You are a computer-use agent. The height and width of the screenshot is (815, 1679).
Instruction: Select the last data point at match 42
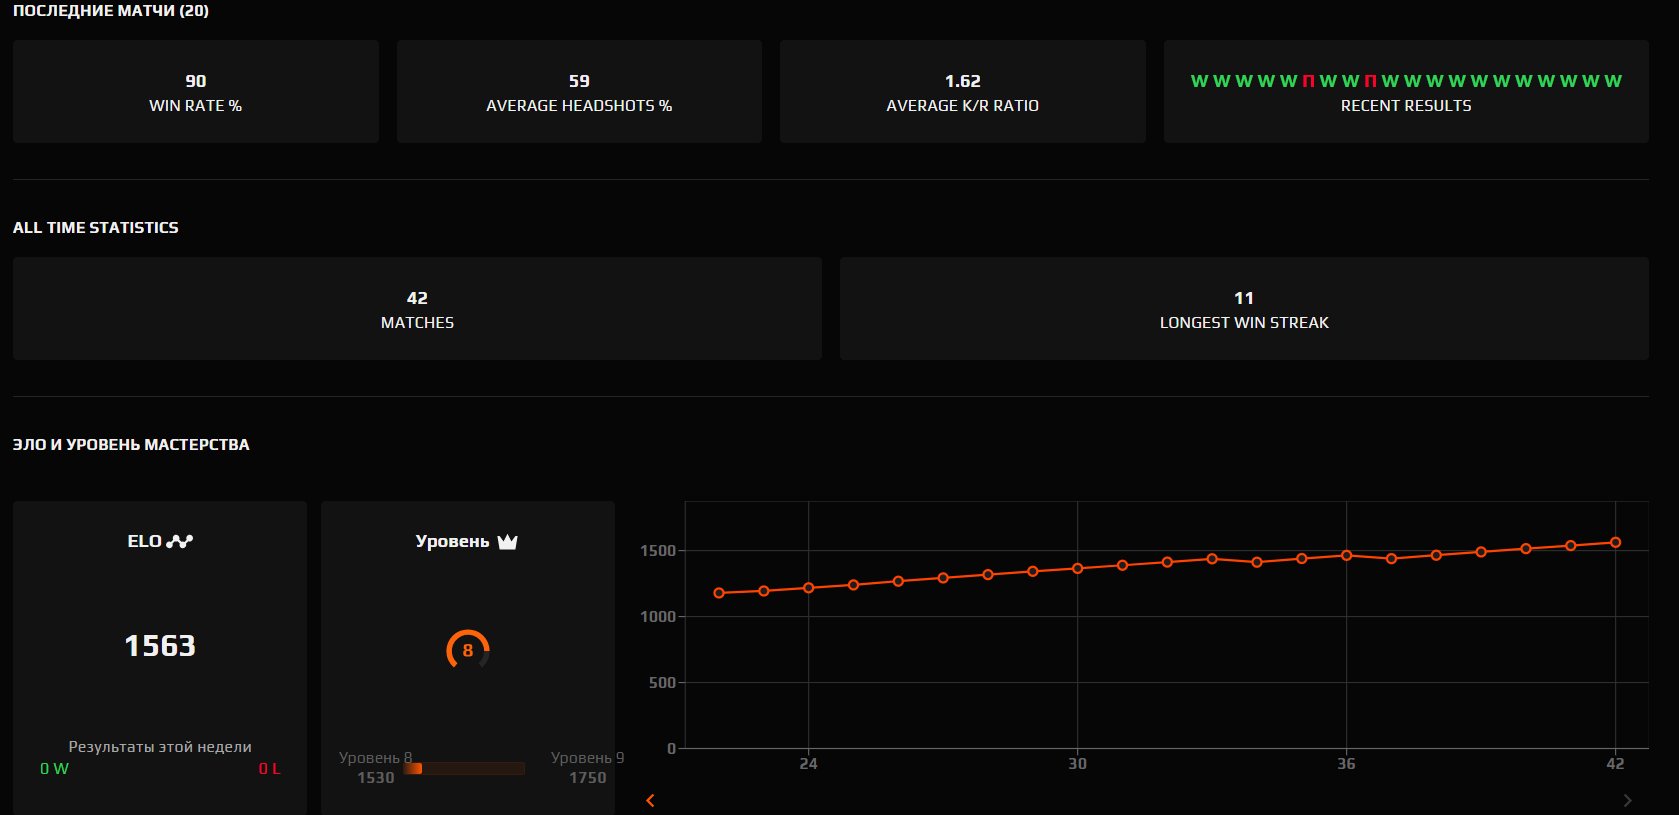pyautogui.click(x=1615, y=543)
